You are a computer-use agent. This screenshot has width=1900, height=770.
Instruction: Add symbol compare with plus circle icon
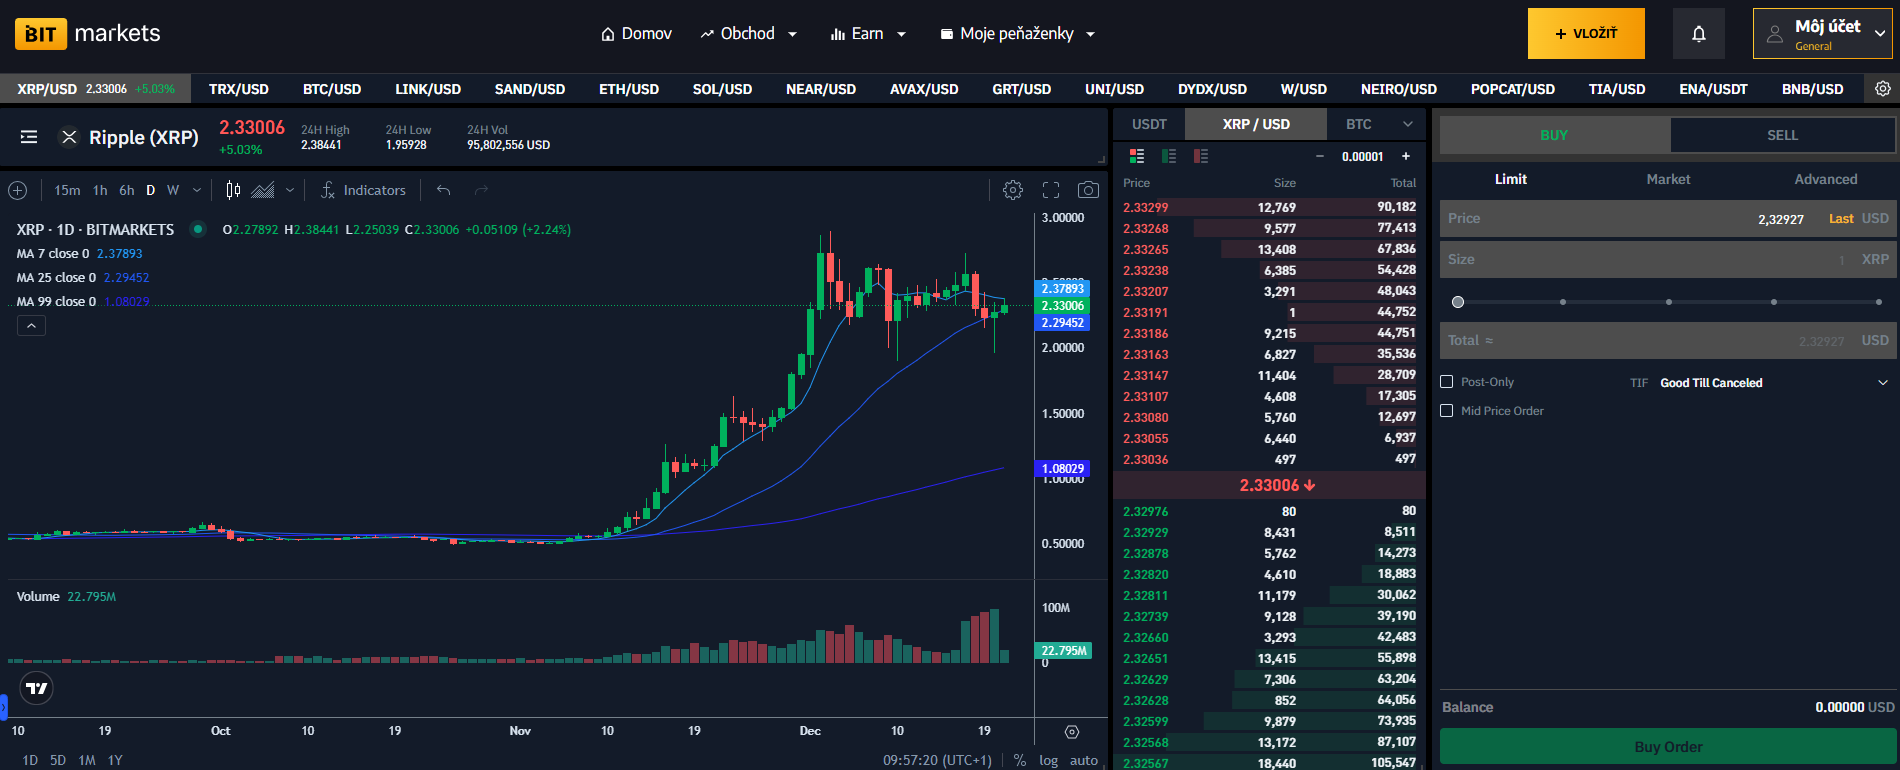click(18, 190)
